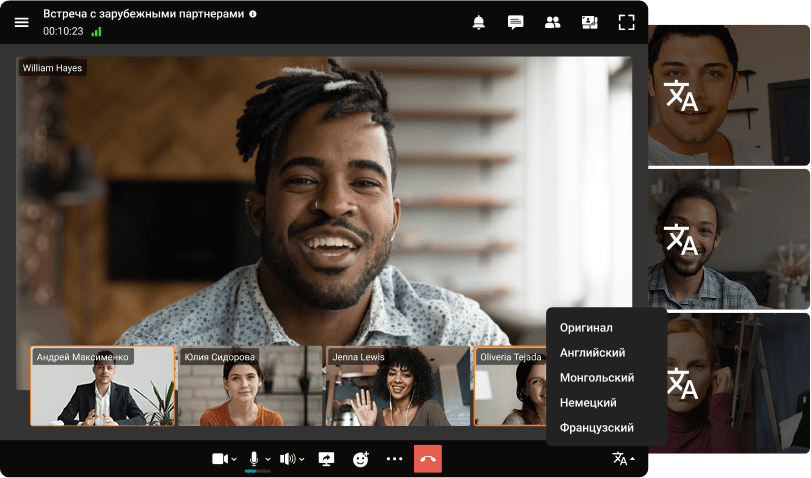Show the participants list
Image resolution: width=811 pixels, height=478 pixels.
tap(552, 22)
